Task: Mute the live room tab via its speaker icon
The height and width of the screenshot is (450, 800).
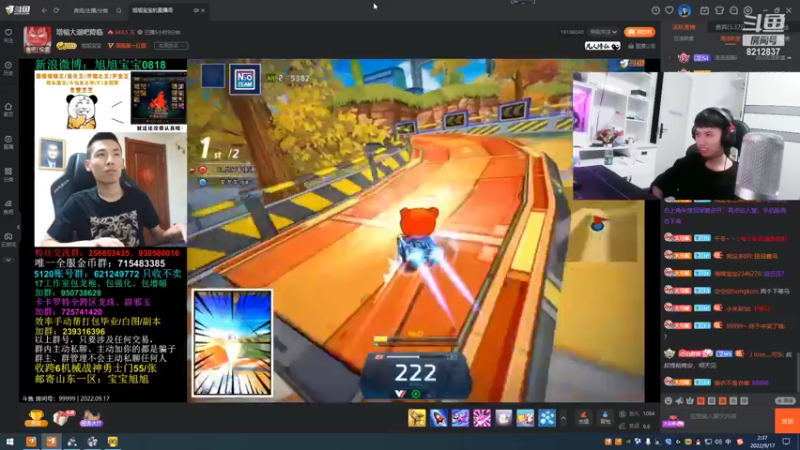Action: [x=196, y=10]
